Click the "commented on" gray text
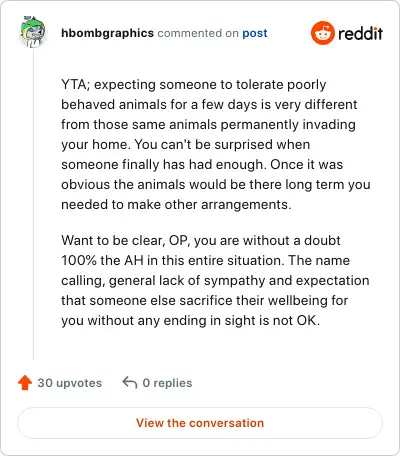This screenshot has width=400, height=456. pyautogui.click(x=198, y=33)
